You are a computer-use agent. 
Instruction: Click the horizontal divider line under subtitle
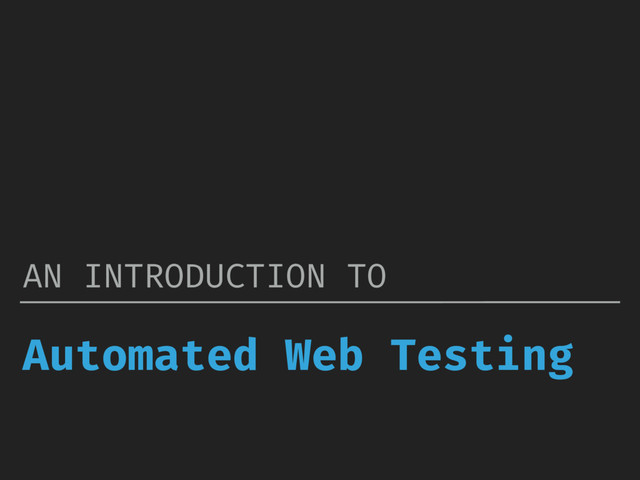click(x=320, y=302)
